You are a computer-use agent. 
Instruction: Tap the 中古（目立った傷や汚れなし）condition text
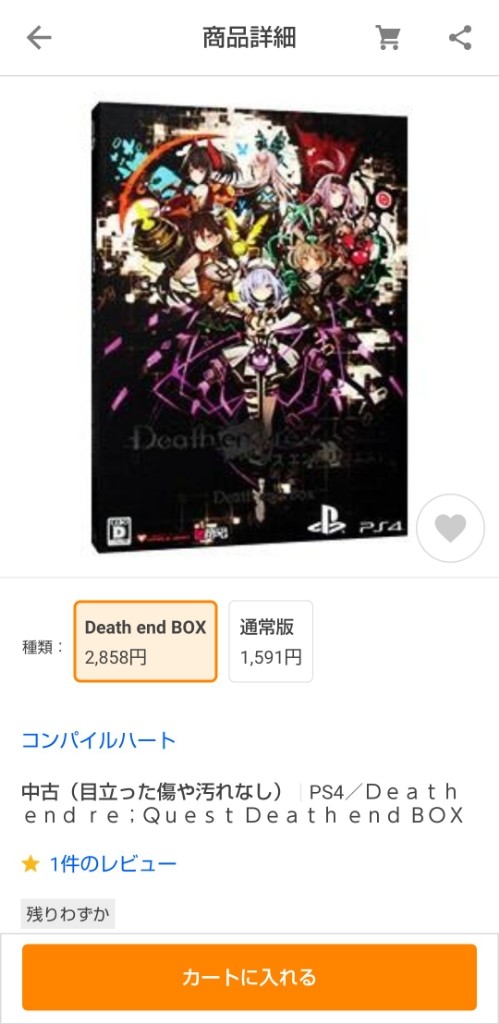coord(153,793)
